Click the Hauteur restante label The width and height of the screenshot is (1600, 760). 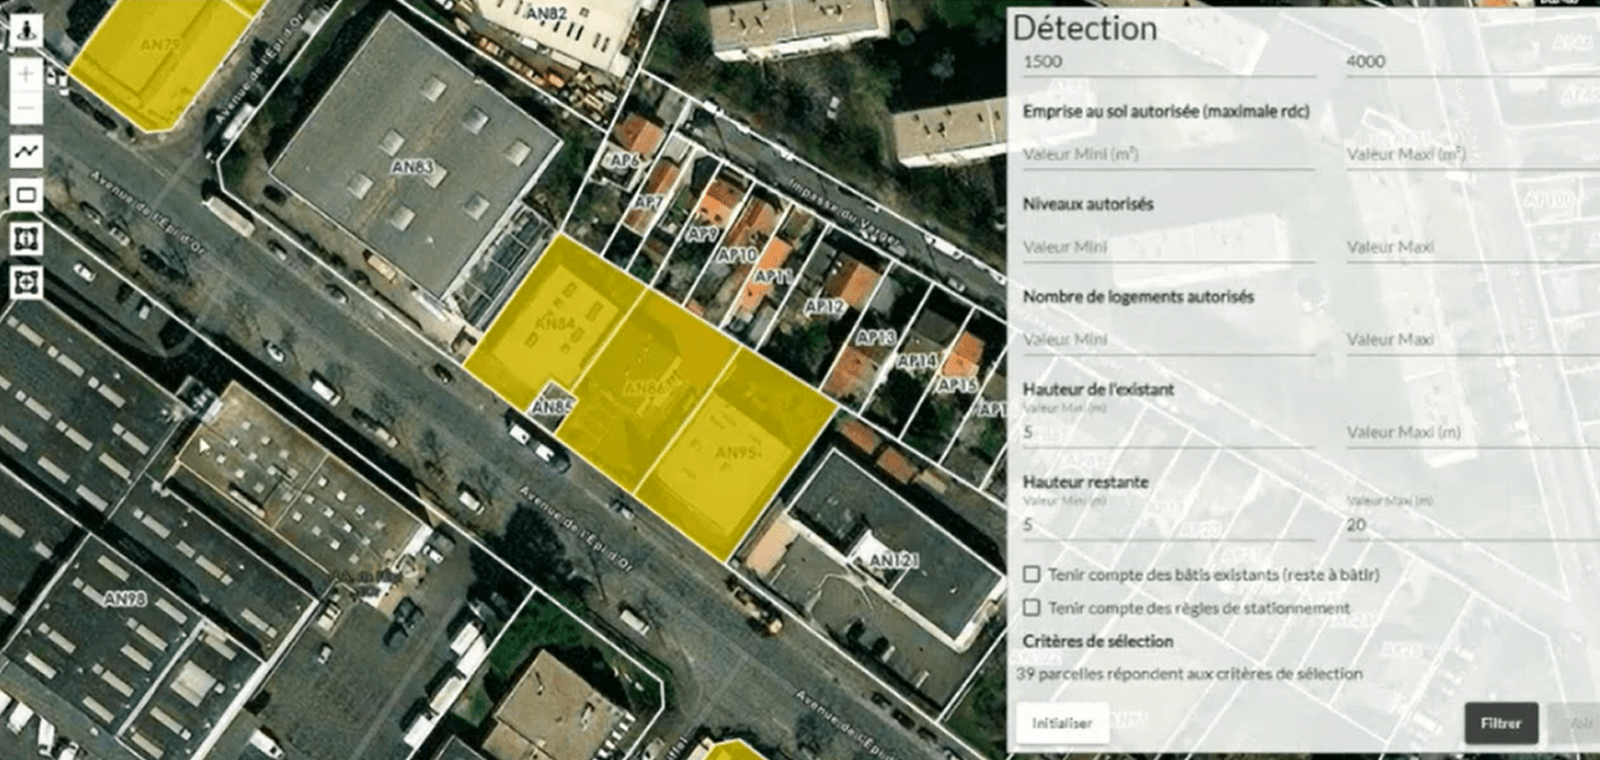(1085, 482)
